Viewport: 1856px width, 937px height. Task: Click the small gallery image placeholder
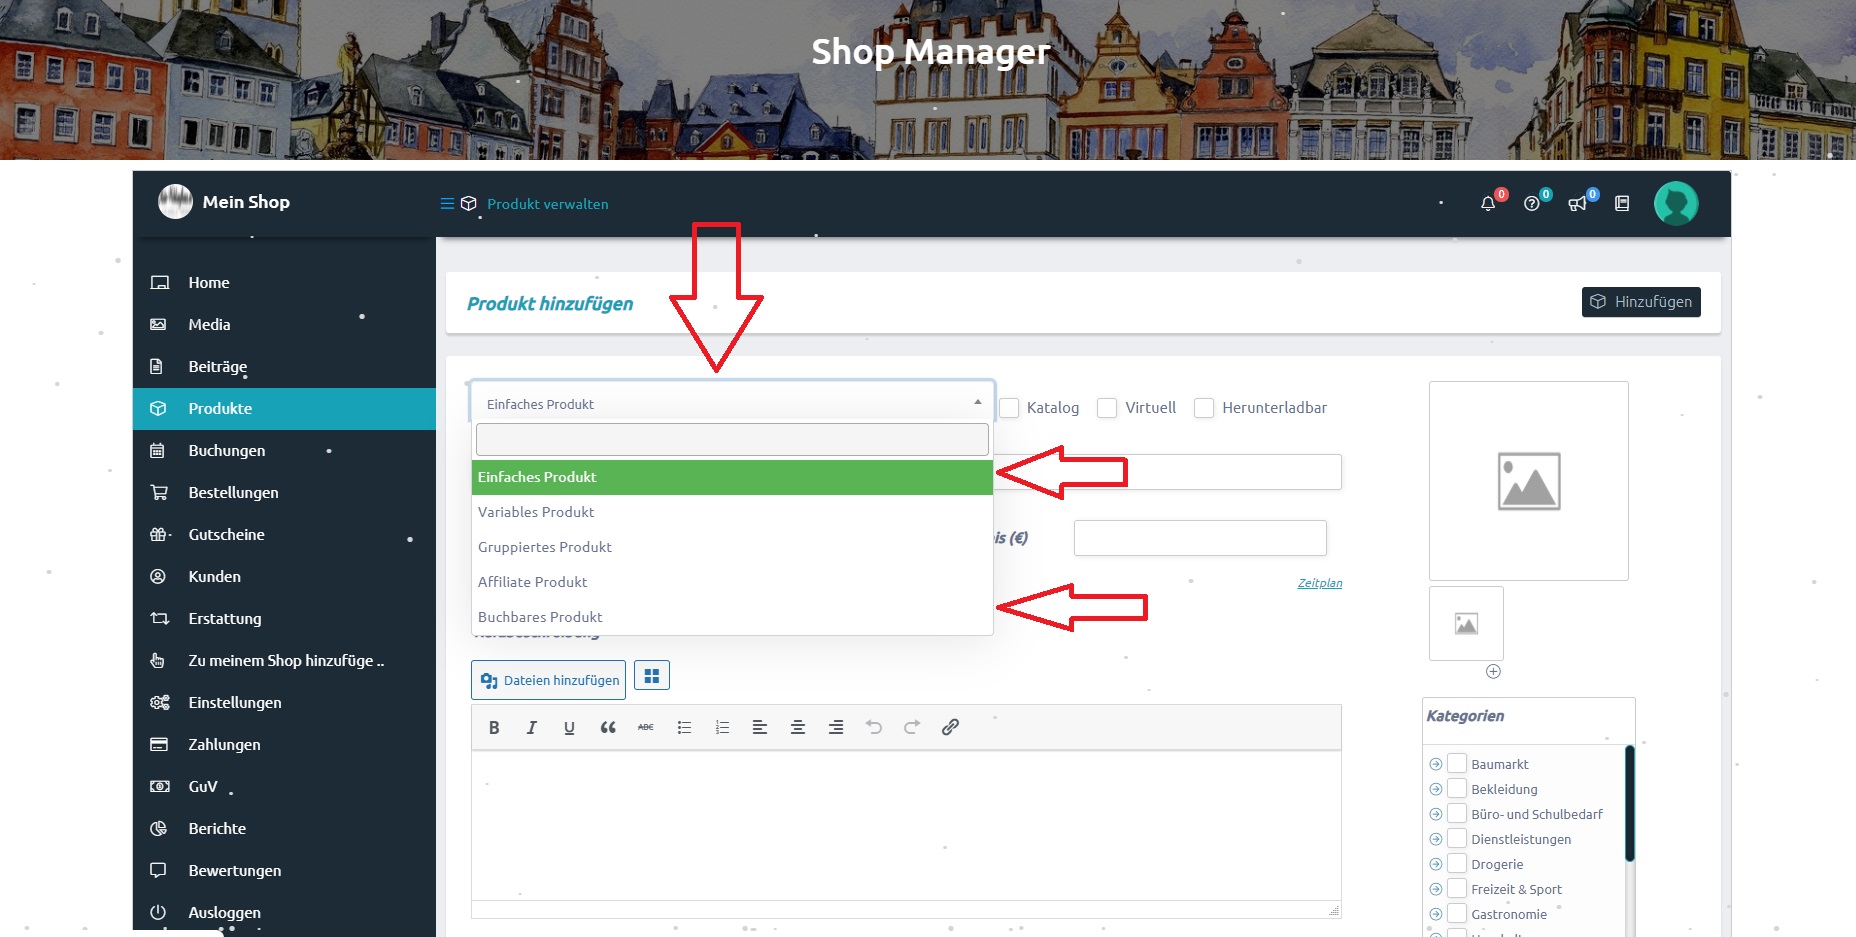1466,623
